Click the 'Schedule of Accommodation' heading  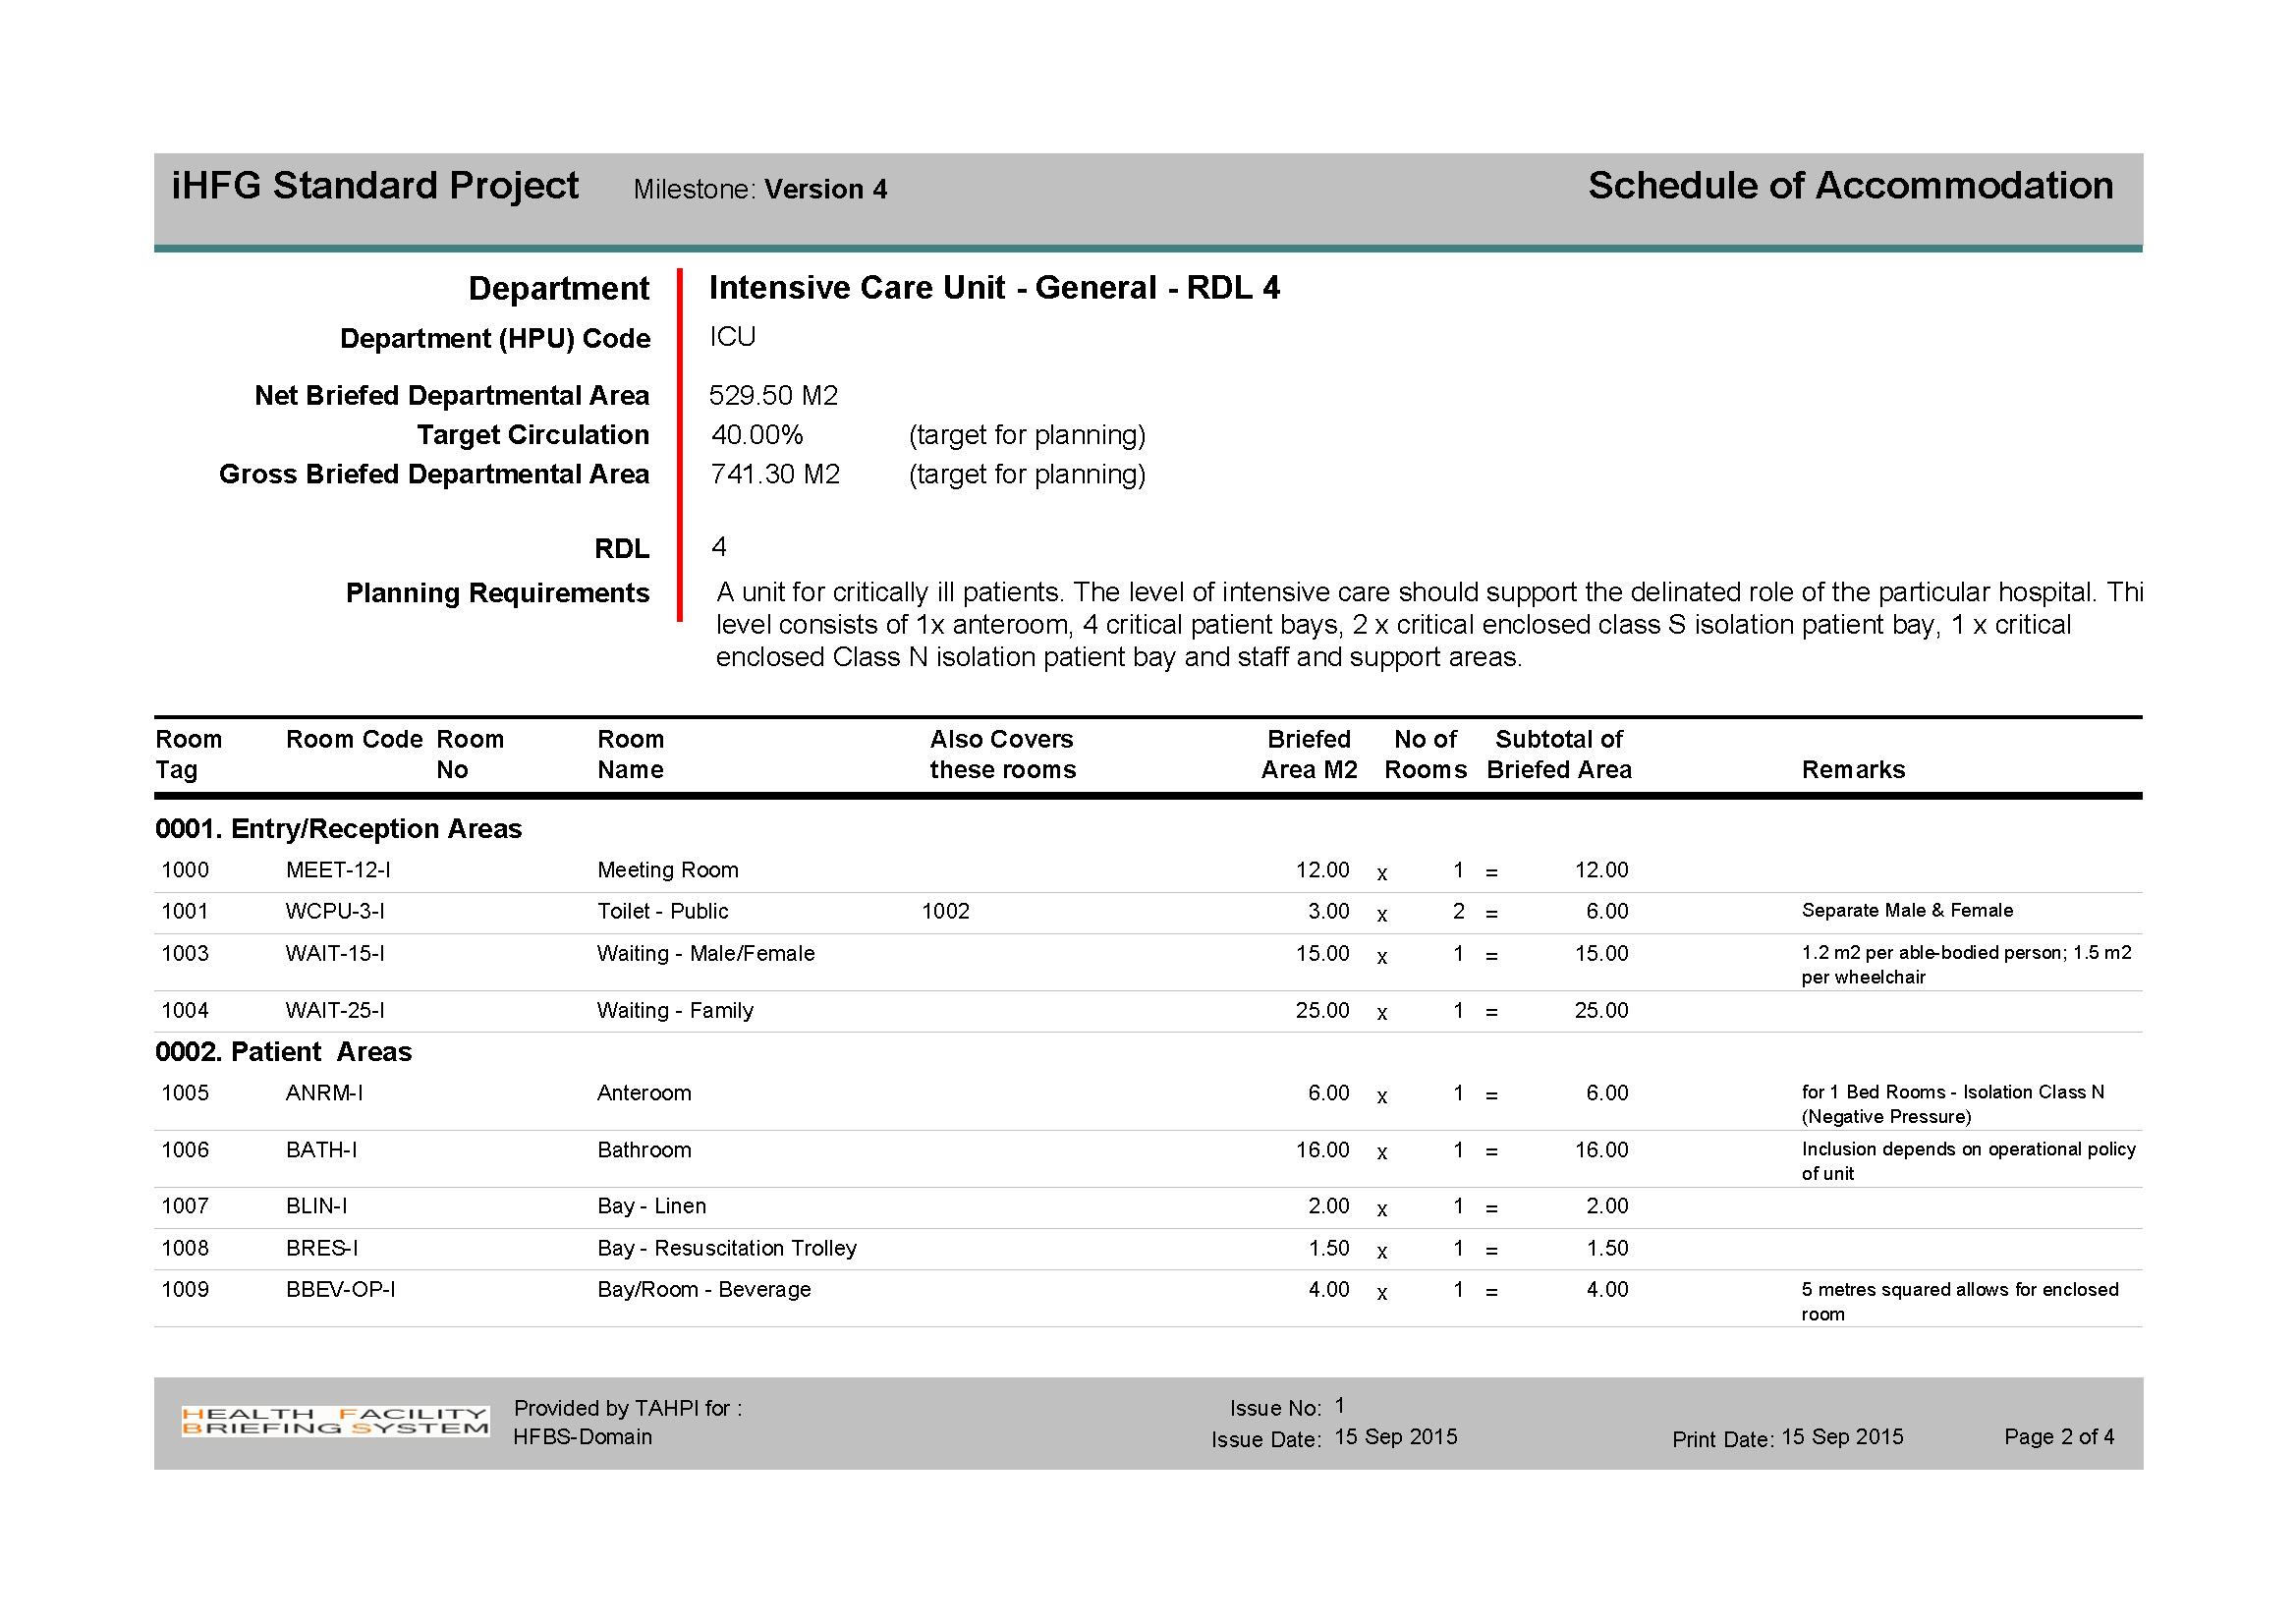1850,186
